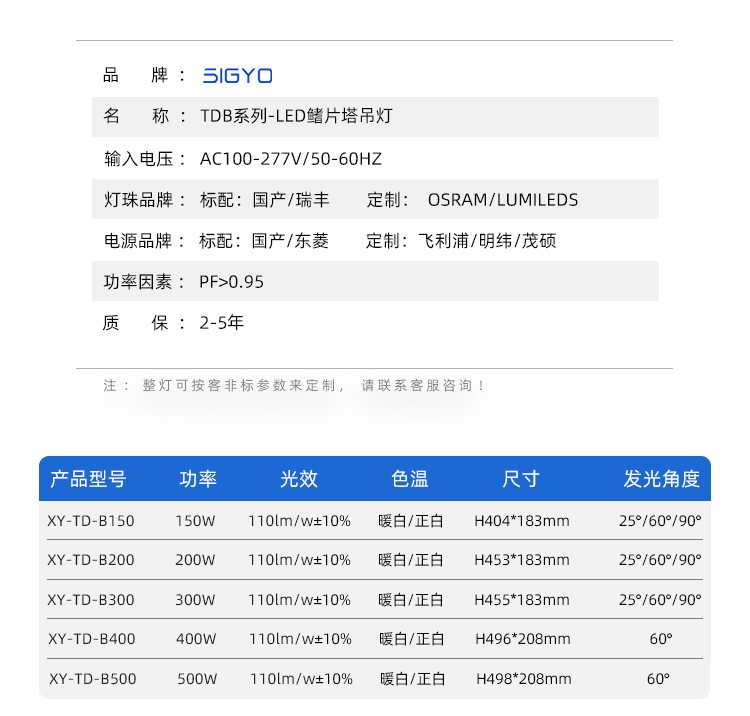
Task: Click size cell 'H455*183mm'
Action: pyautogui.click(x=522, y=599)
